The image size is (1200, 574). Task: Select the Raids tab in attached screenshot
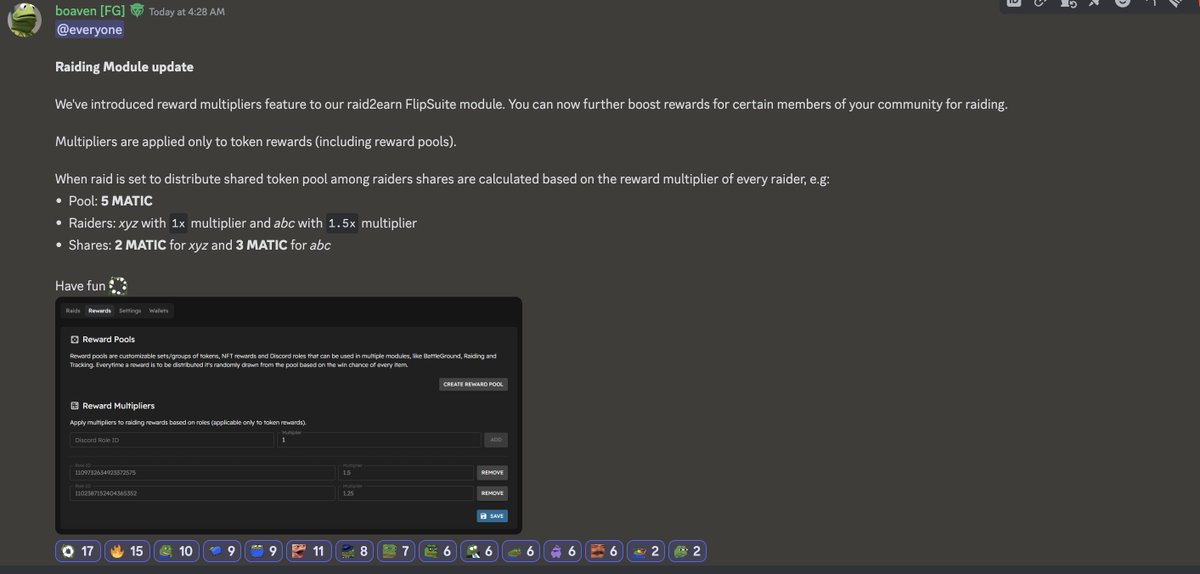click(73, 311)
